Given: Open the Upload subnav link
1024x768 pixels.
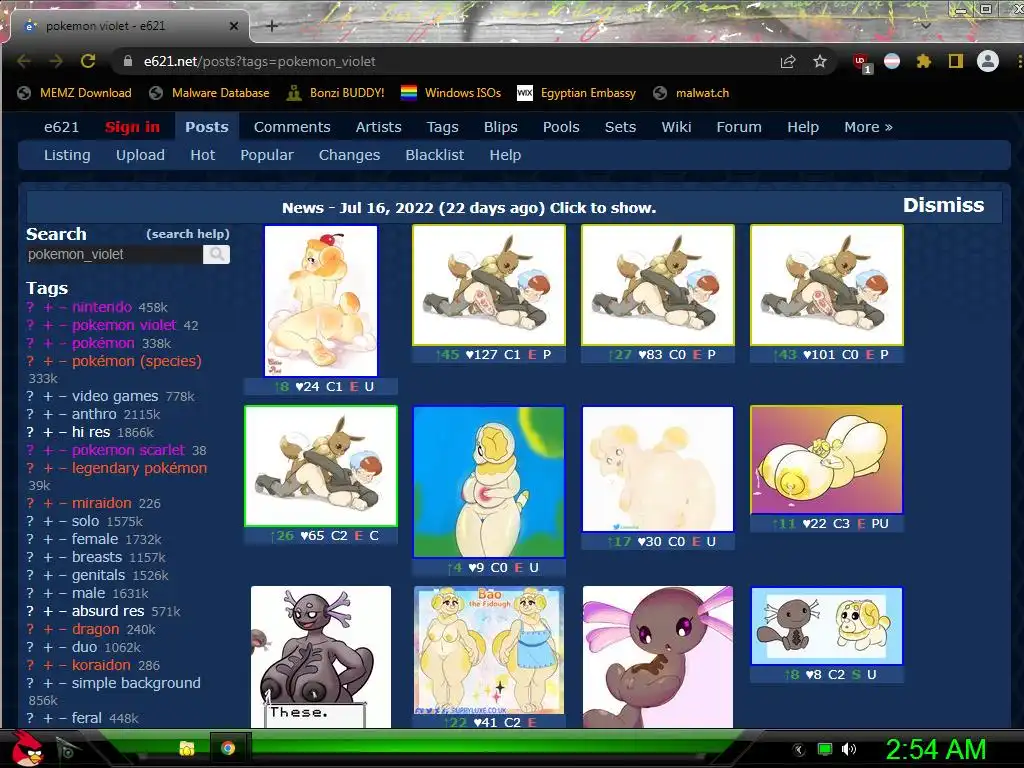Looking at the screenshot, I should [140, 155].
